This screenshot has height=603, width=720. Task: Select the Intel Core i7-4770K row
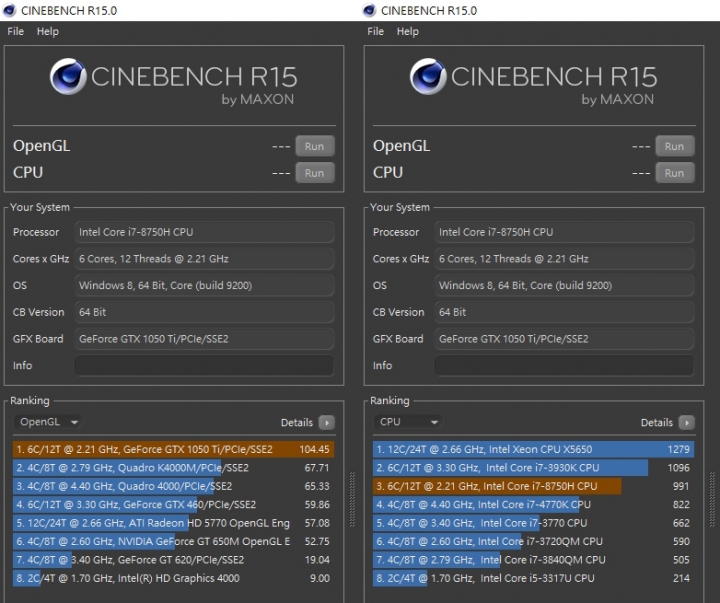point(534,504)
